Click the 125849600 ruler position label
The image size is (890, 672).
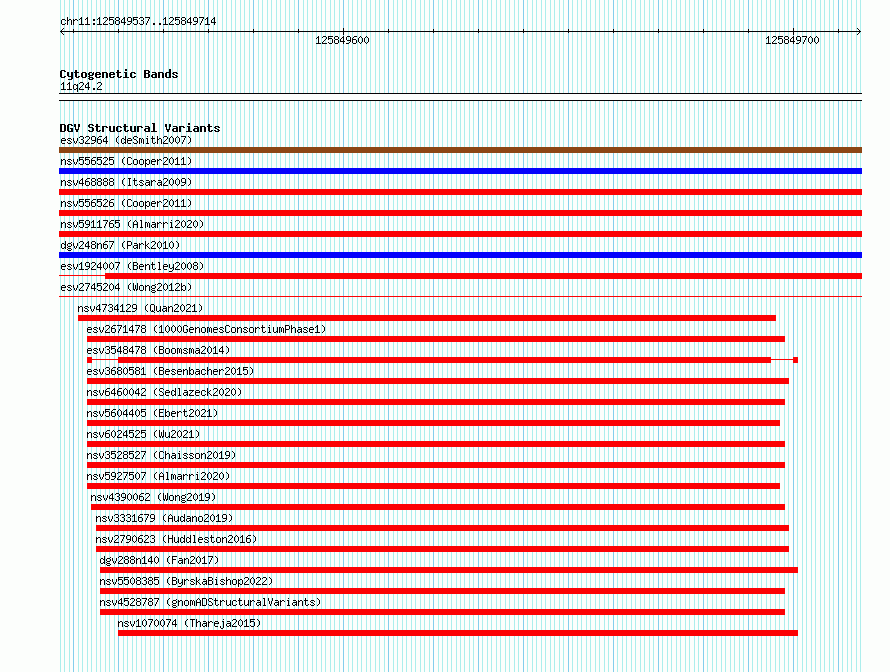click(x=342, y=40)
